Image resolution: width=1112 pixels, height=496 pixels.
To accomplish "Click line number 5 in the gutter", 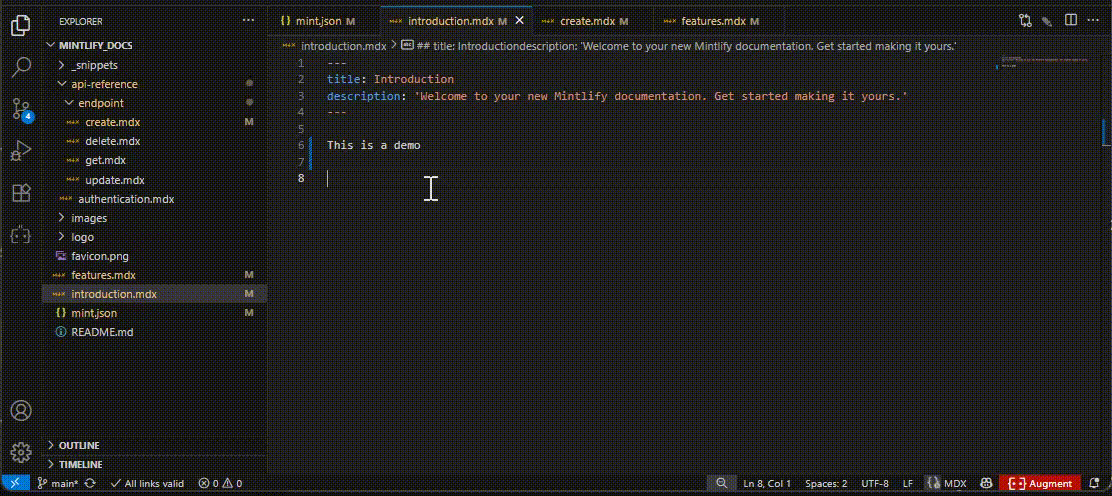I will pyautogui.click(x=301, y=128).
